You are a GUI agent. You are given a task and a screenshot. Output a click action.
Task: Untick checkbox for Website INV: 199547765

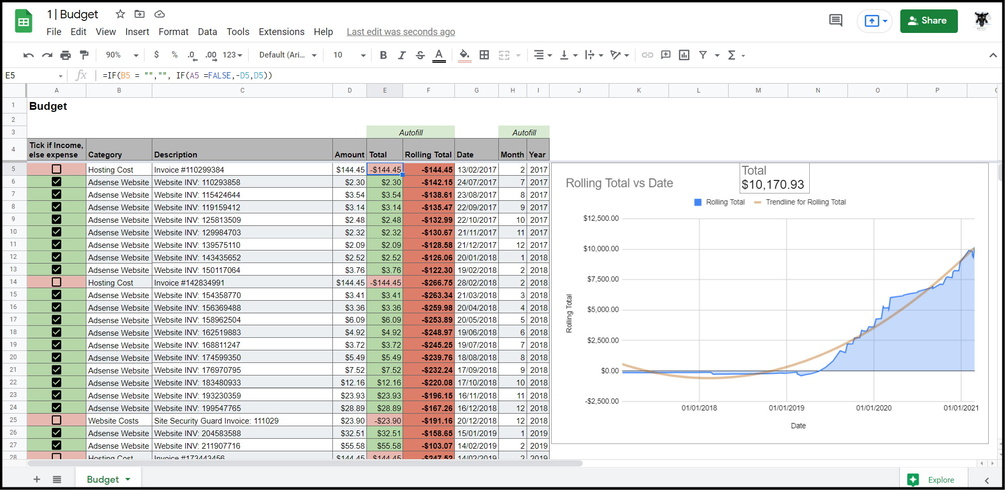pos(56,408)
